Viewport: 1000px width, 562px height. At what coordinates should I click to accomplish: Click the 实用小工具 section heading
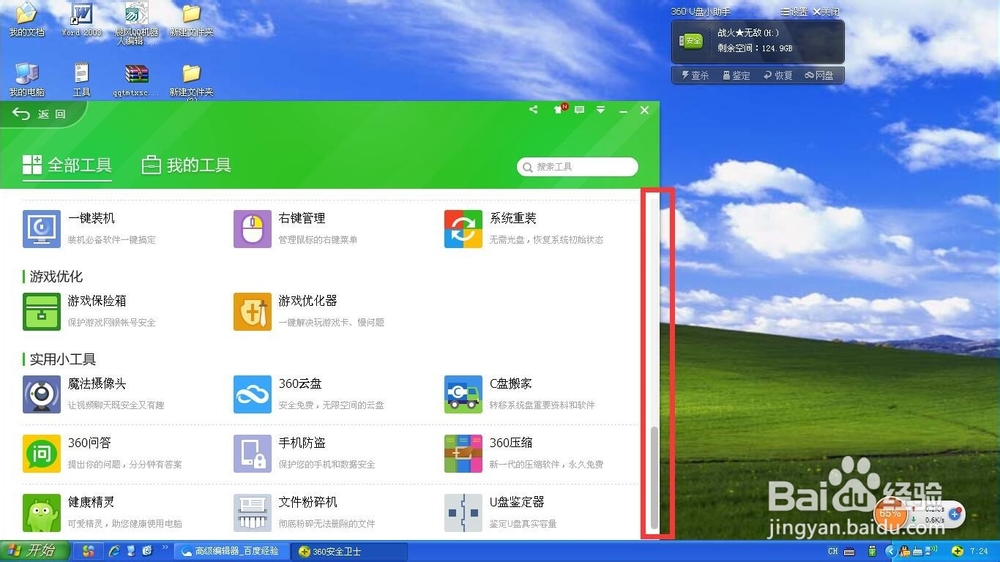[x=62, y=359]
